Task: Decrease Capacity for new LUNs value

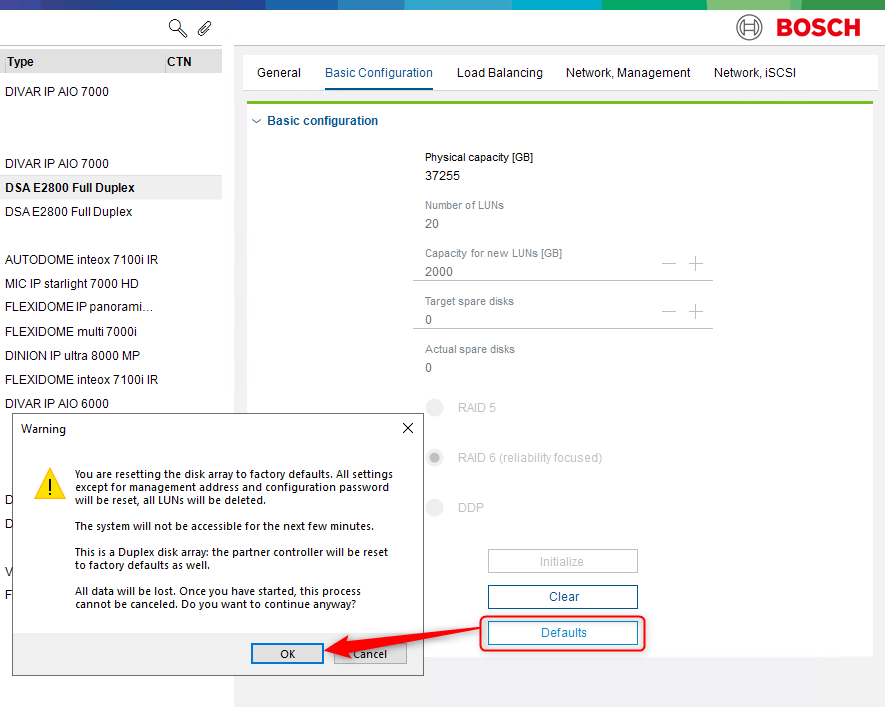Action: tap(669, 264)
